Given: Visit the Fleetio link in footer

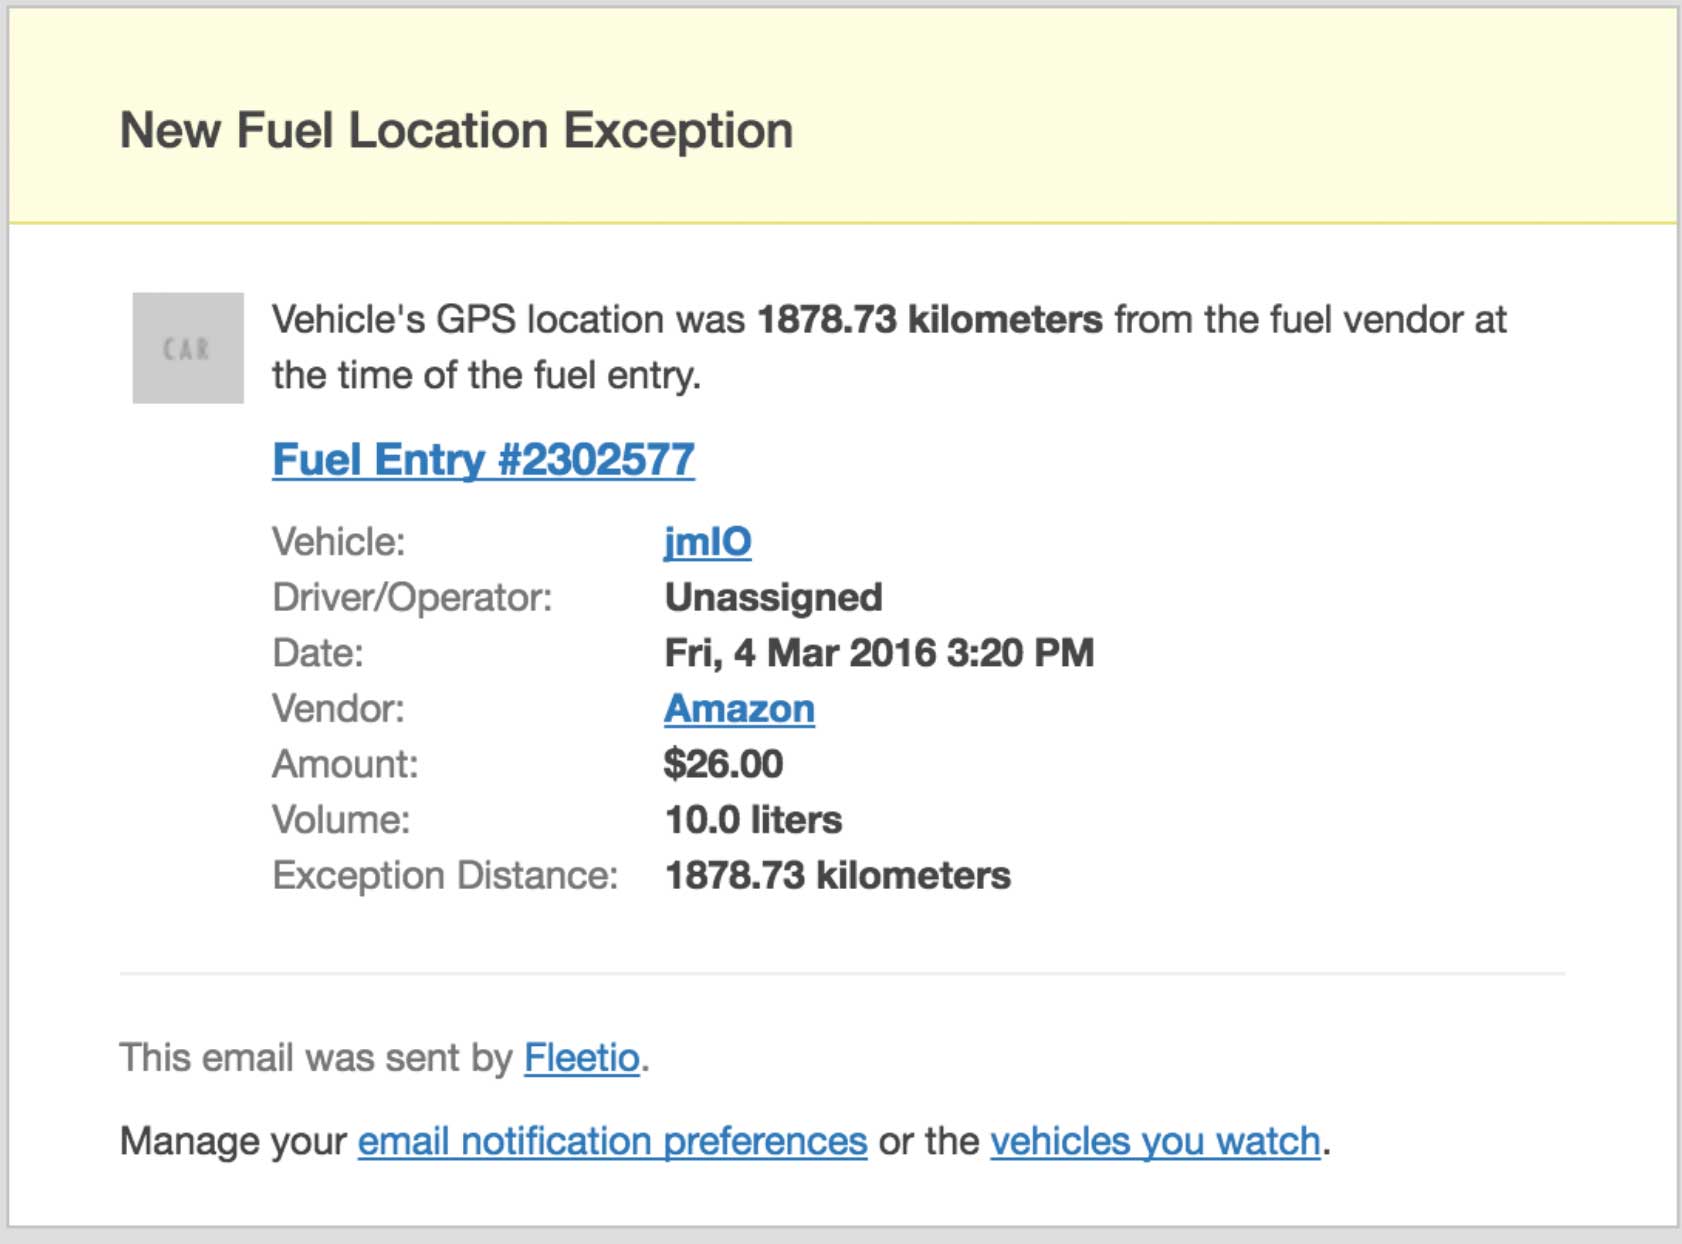Looking at the screenshot, I should [x=582, y=1058].
